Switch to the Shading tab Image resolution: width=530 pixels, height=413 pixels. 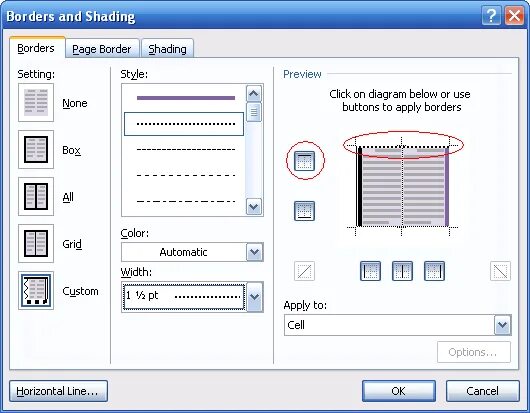click(x=167, y=49)
